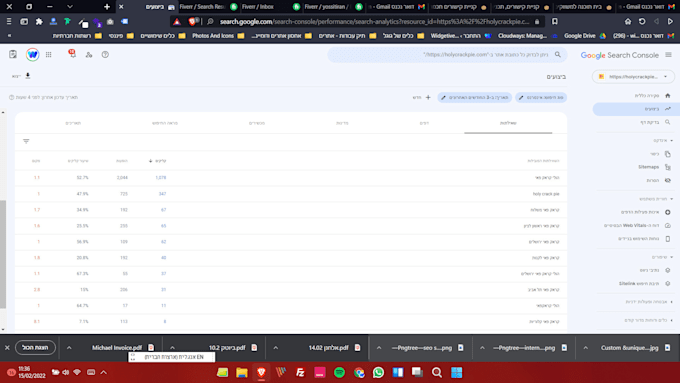Open Brave Shields icon in address bar
Screen dimensions: 680x383
pos(193,21)
